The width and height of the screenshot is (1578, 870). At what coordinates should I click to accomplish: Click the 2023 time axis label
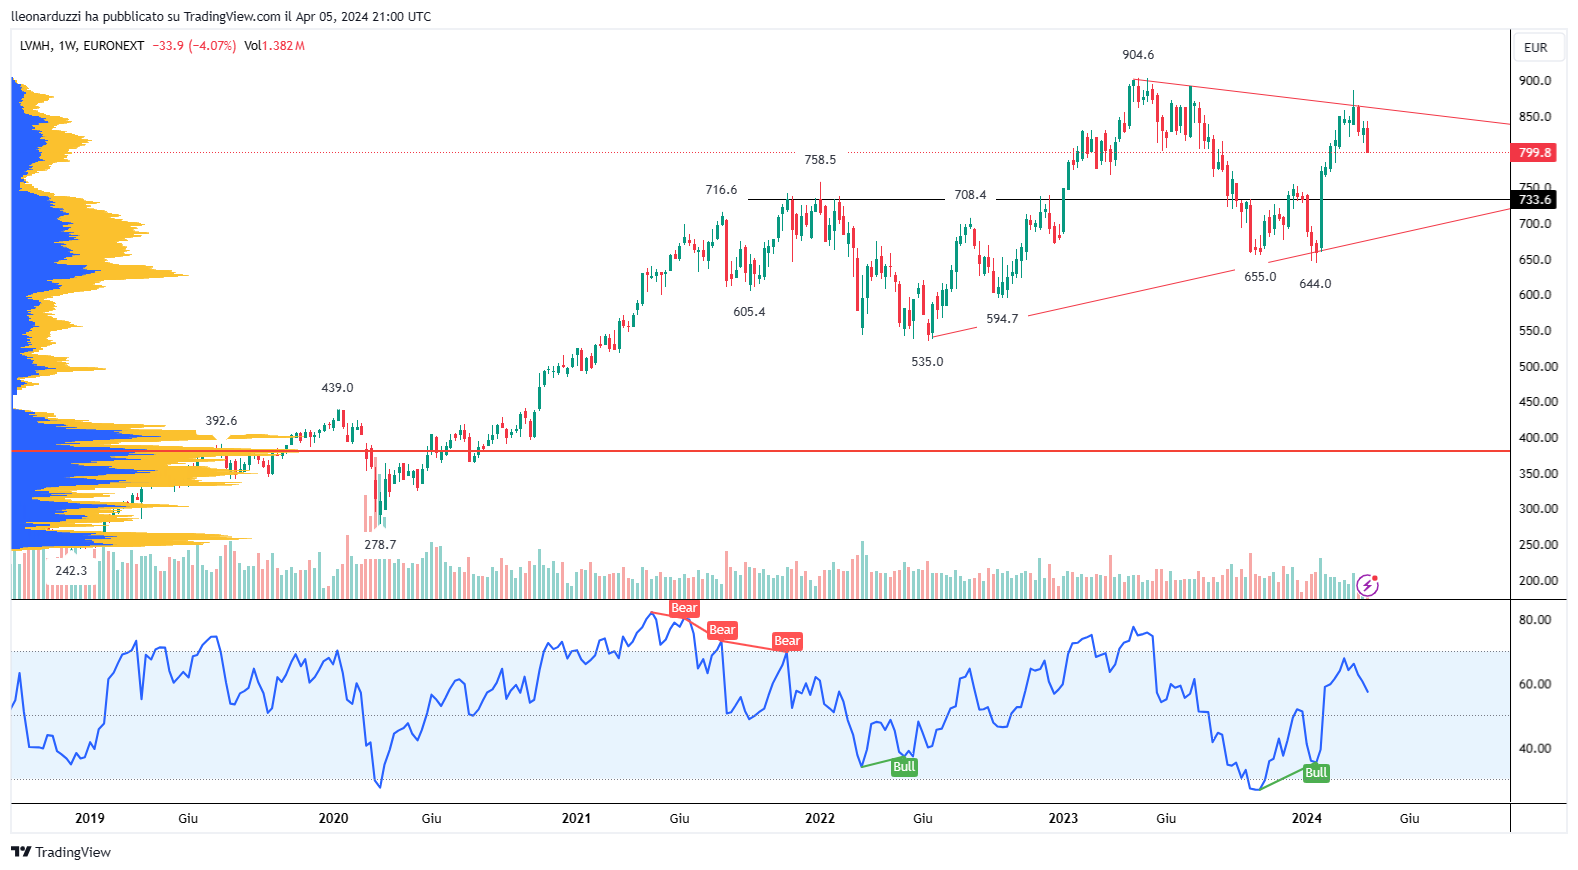(1063, 819)
